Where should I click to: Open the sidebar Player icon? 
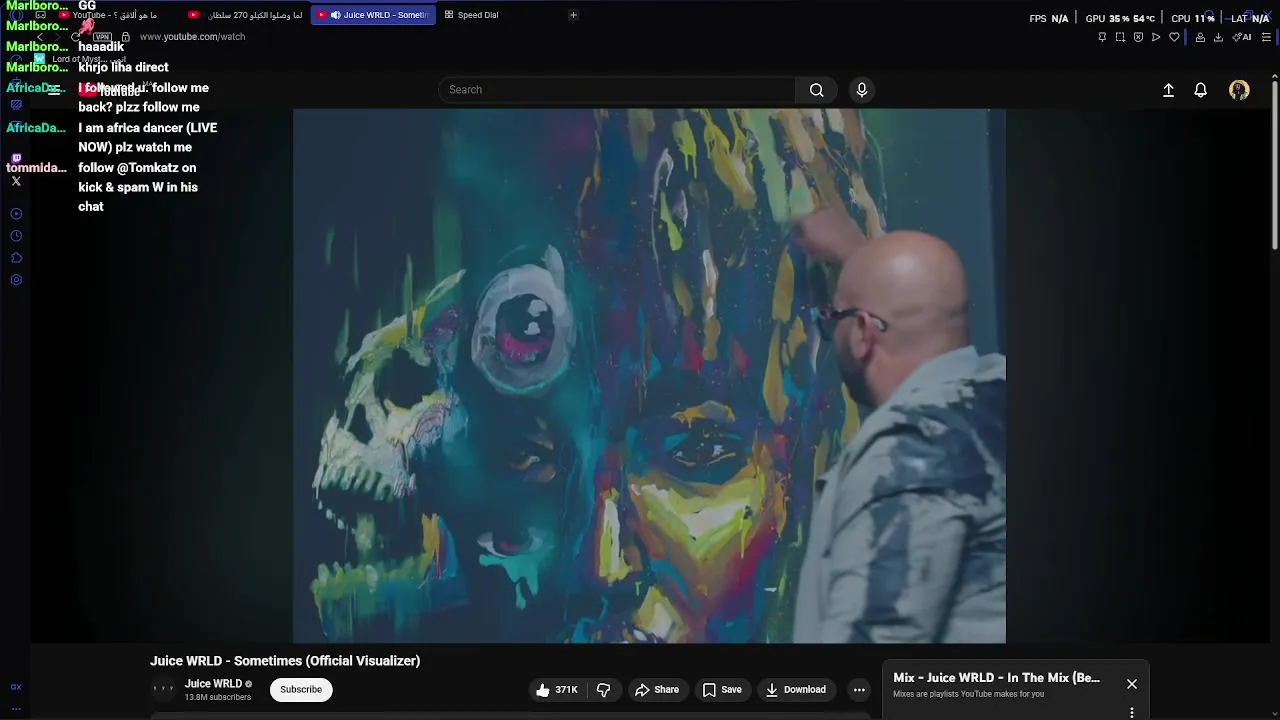point(16,214)
